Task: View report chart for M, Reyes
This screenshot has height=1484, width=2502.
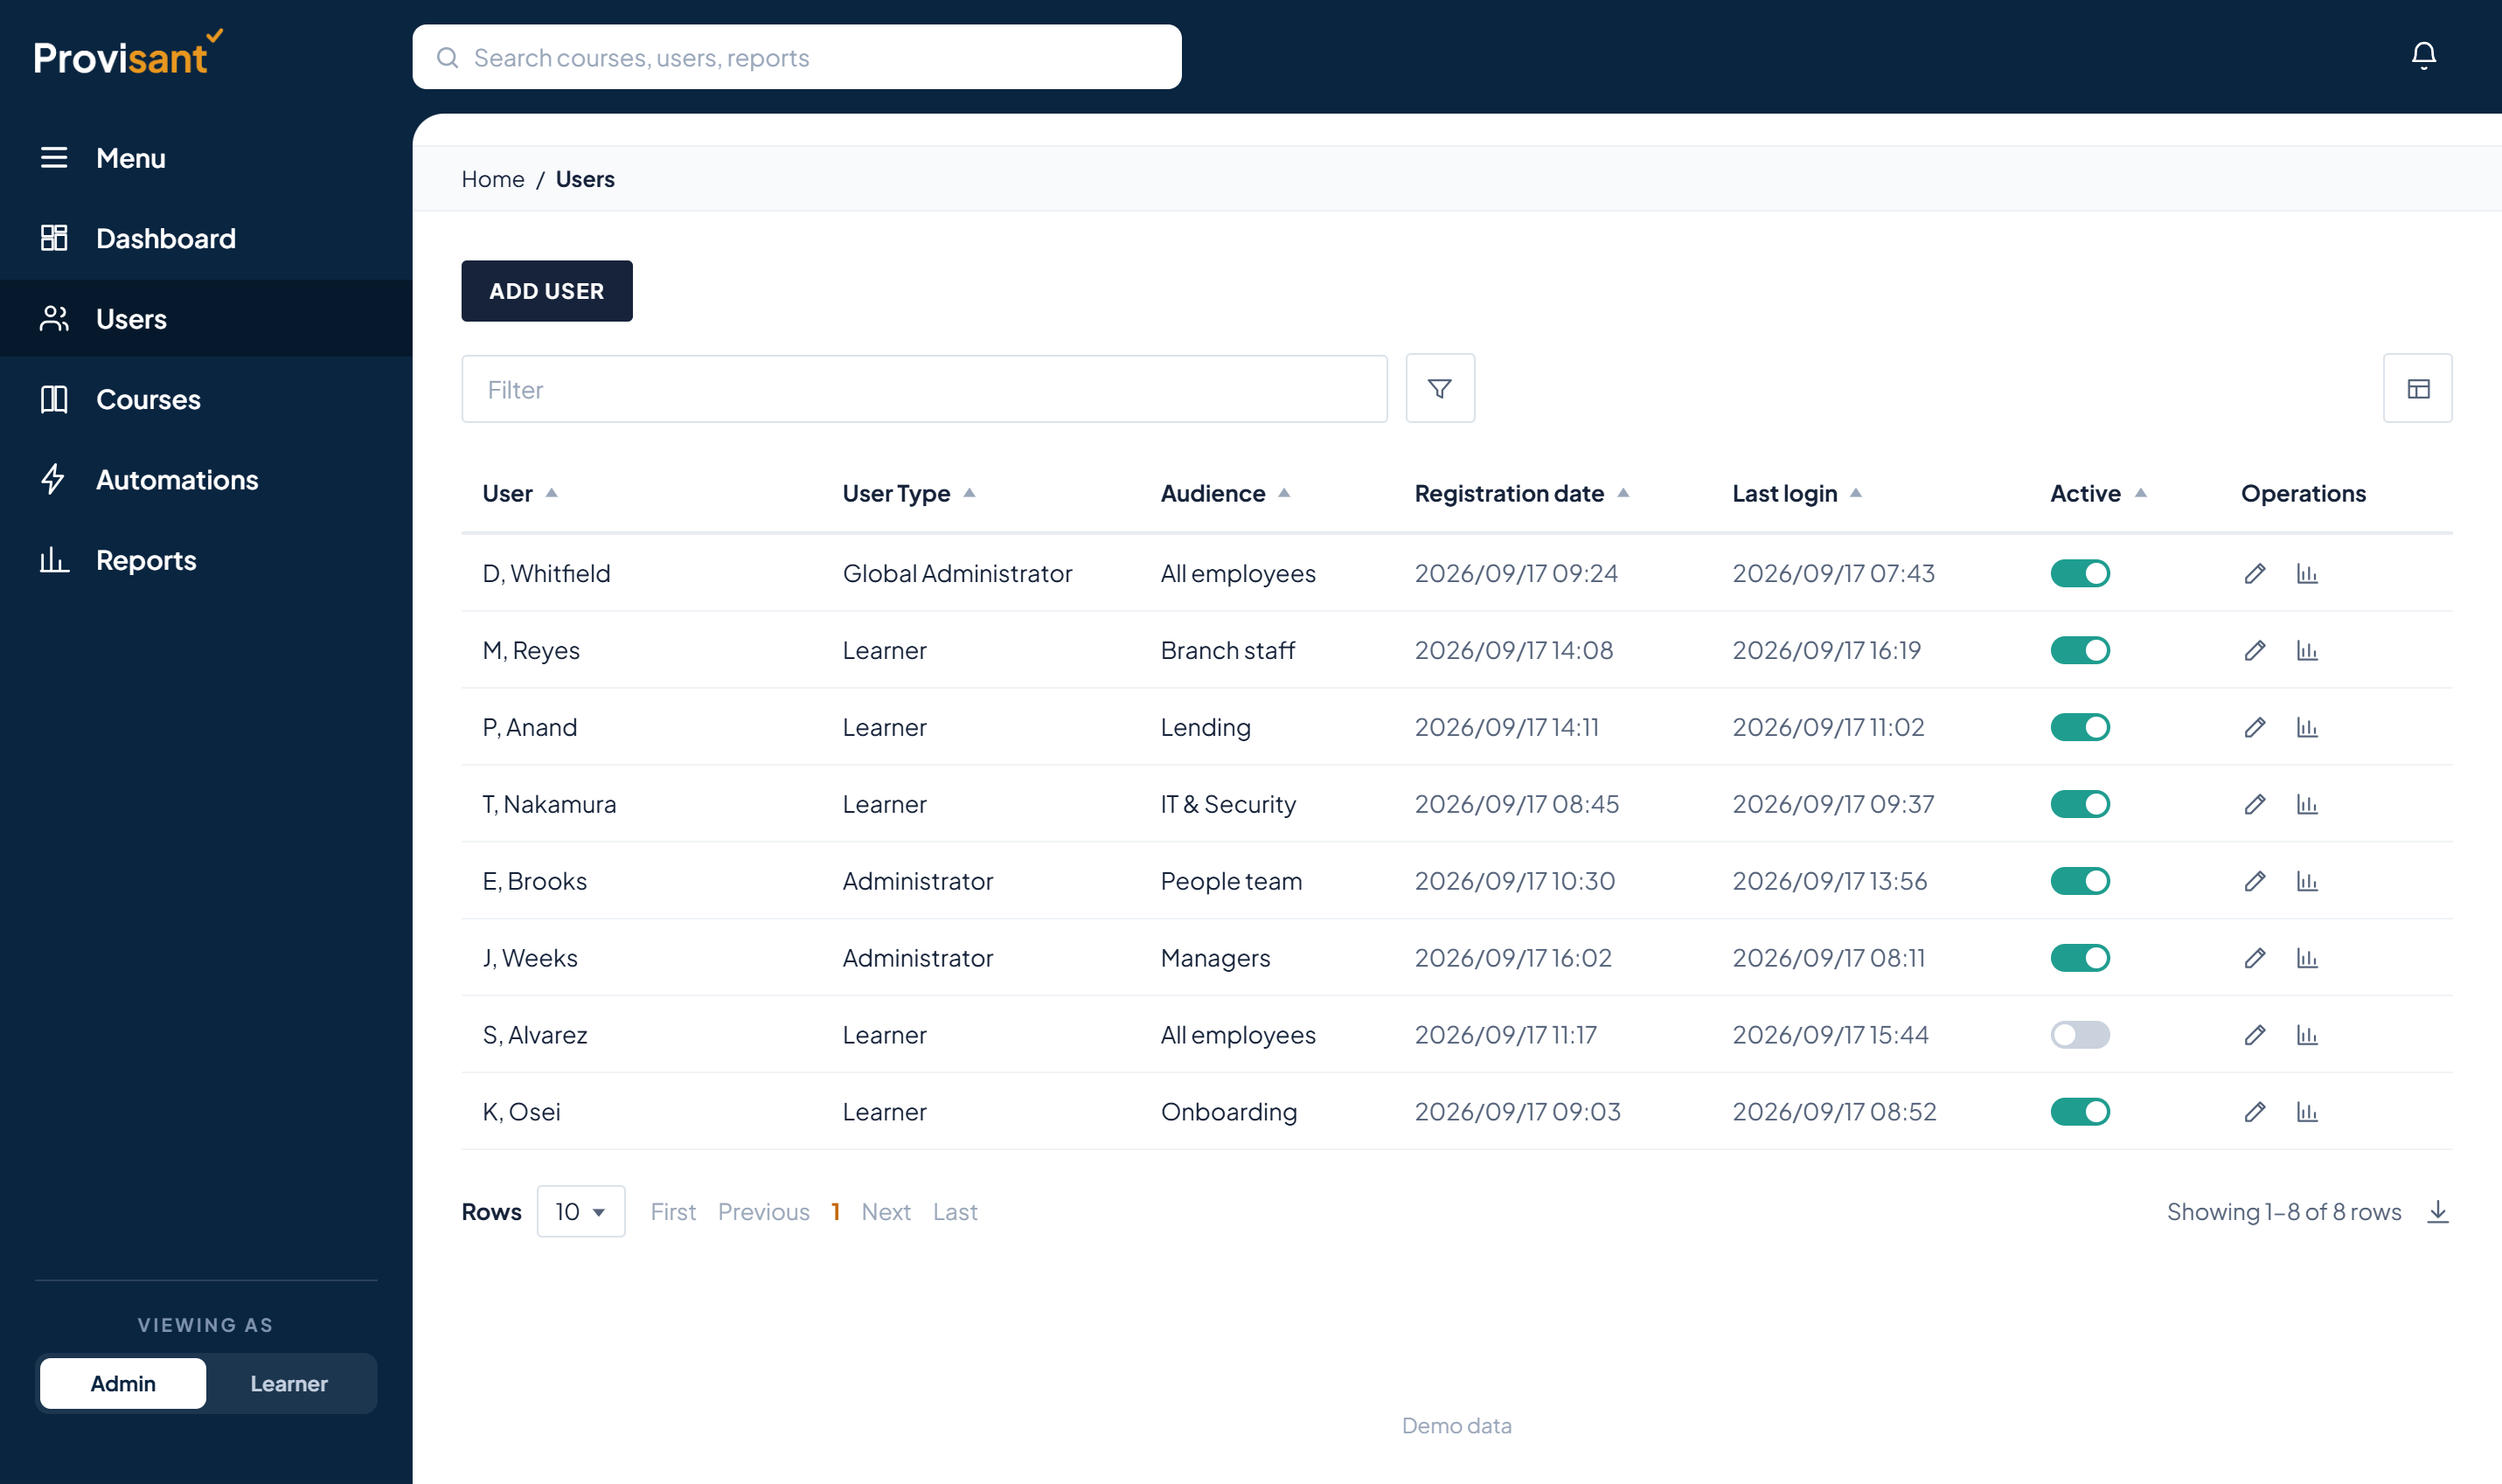Action: pos(2307,650)
